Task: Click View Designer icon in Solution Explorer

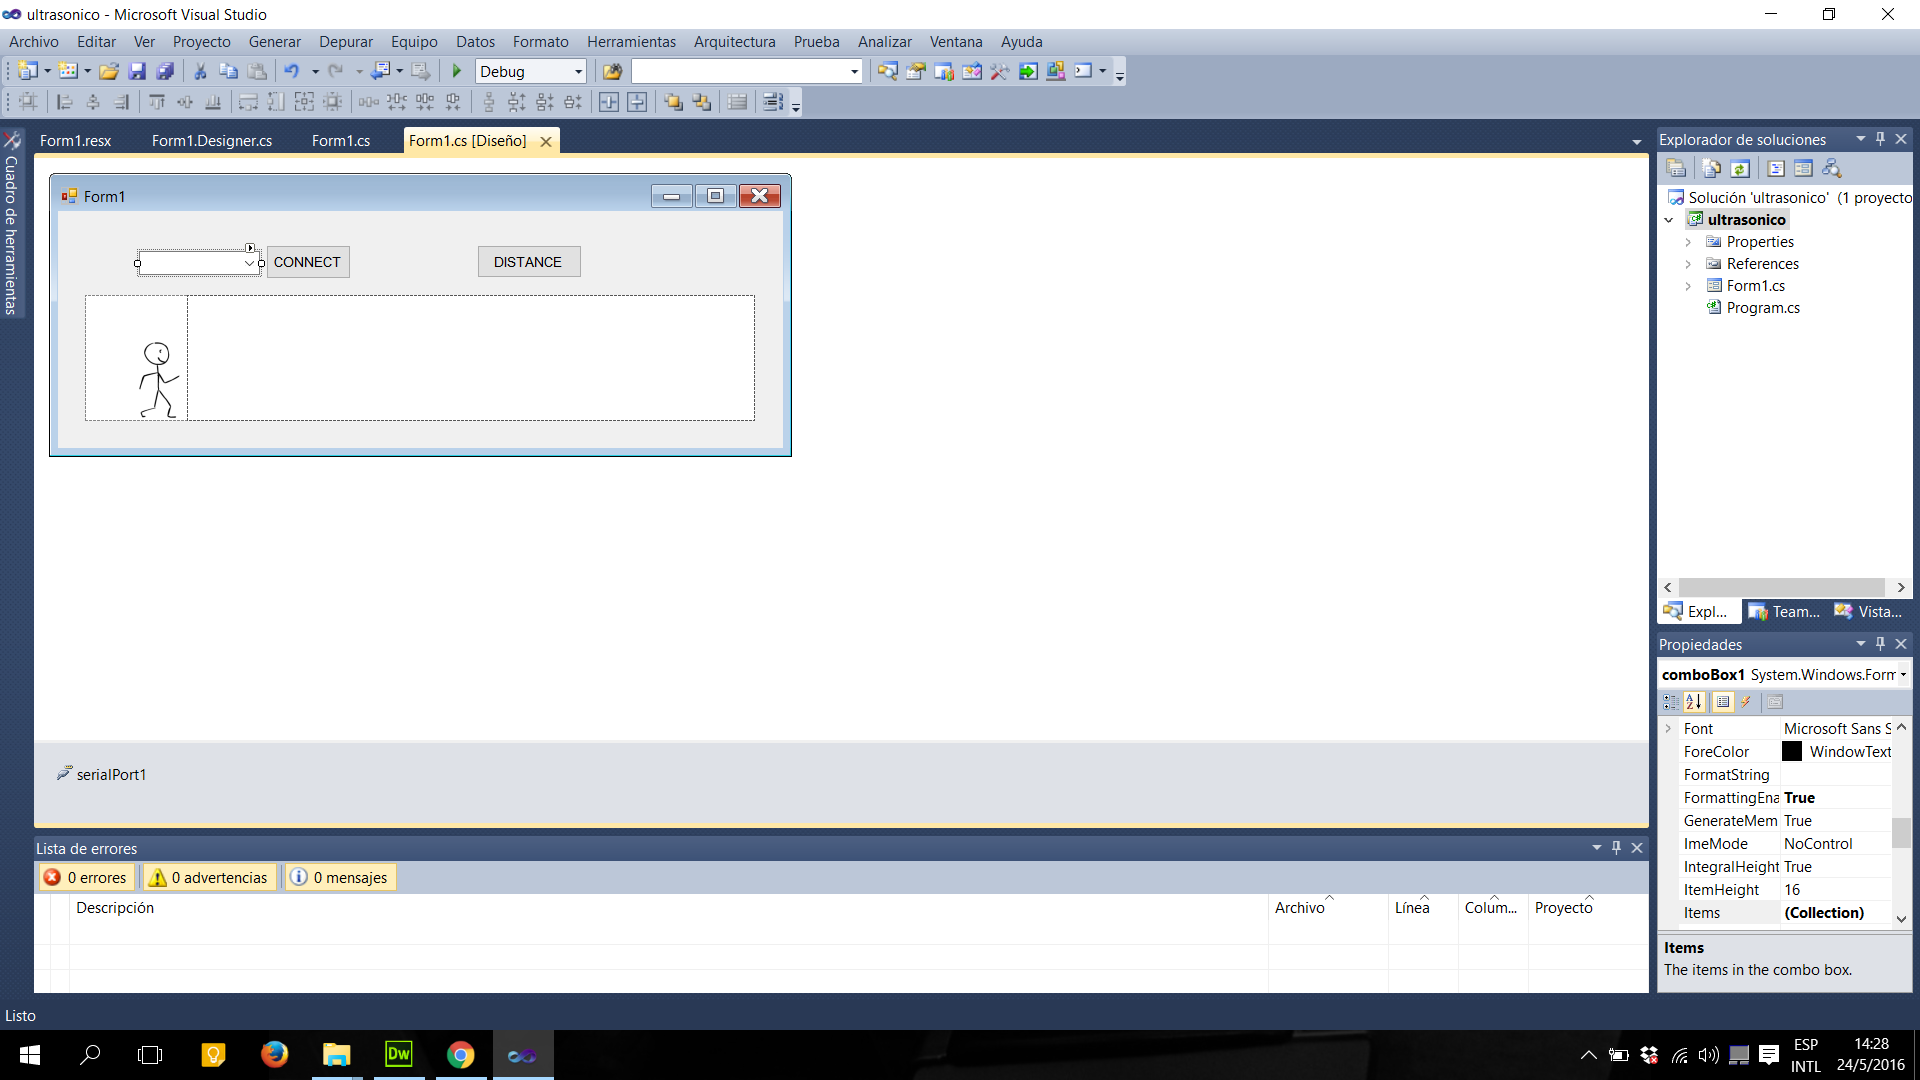Action: [1803, 168]
